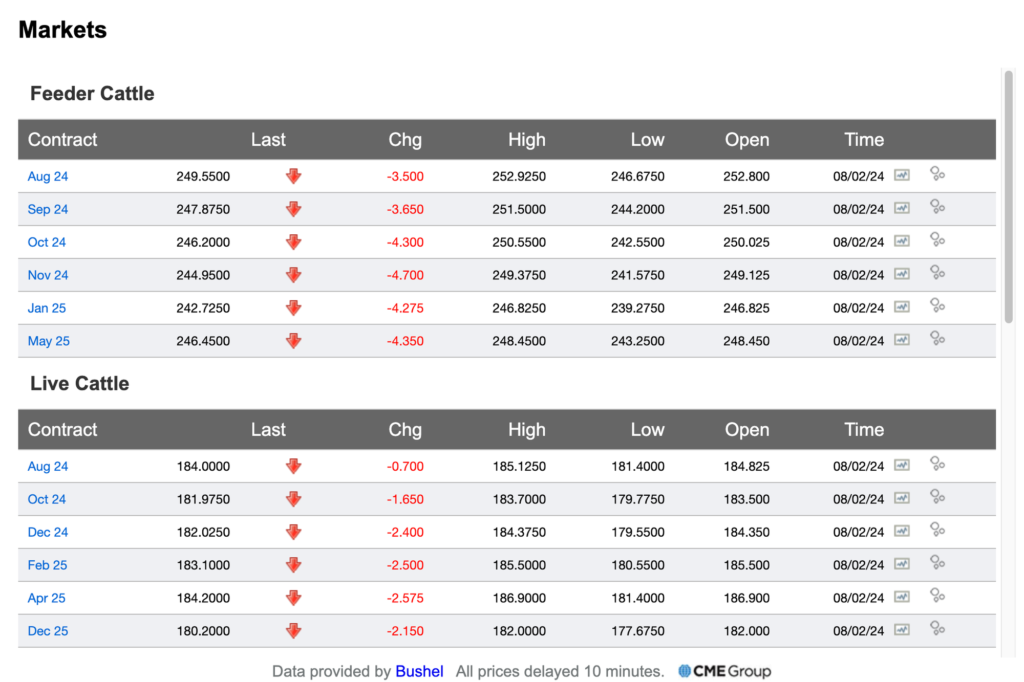Click the markets panel vertical scrollbar

click(1008, 196)
